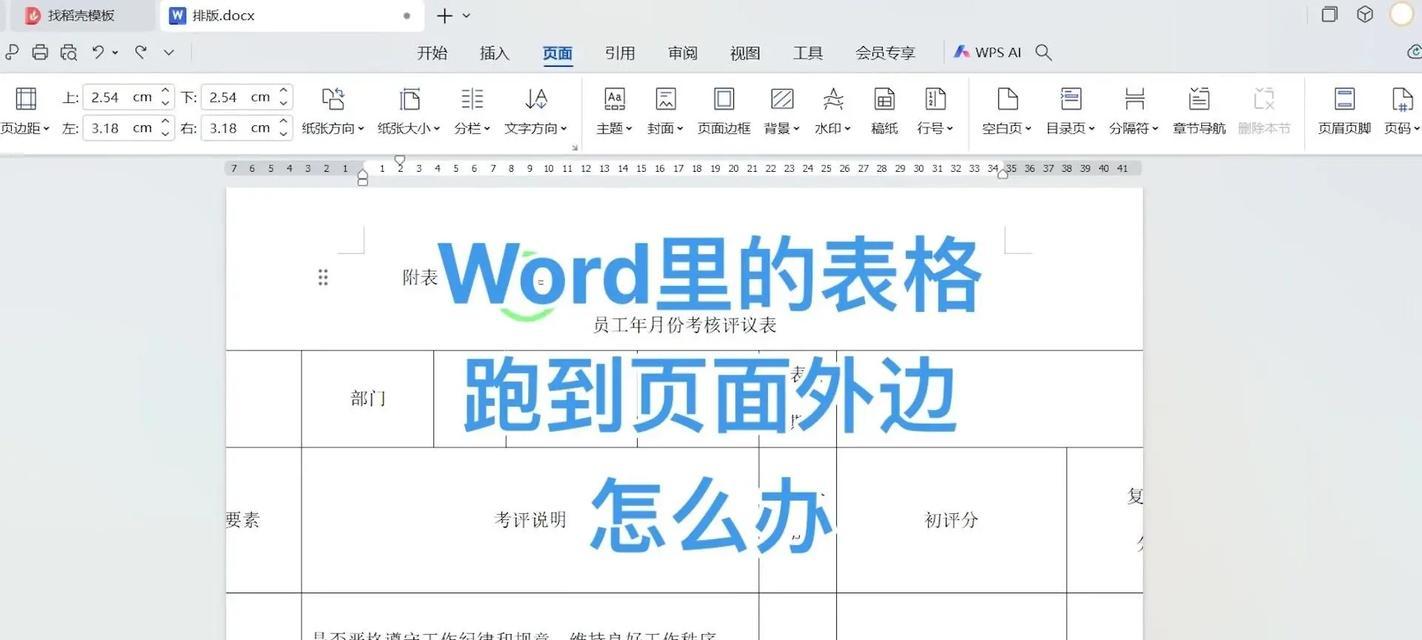Open the 文字方向 text direction menu
This screenshot has height=640, width=1422.
pyautogui.click(x=536, y=111)
